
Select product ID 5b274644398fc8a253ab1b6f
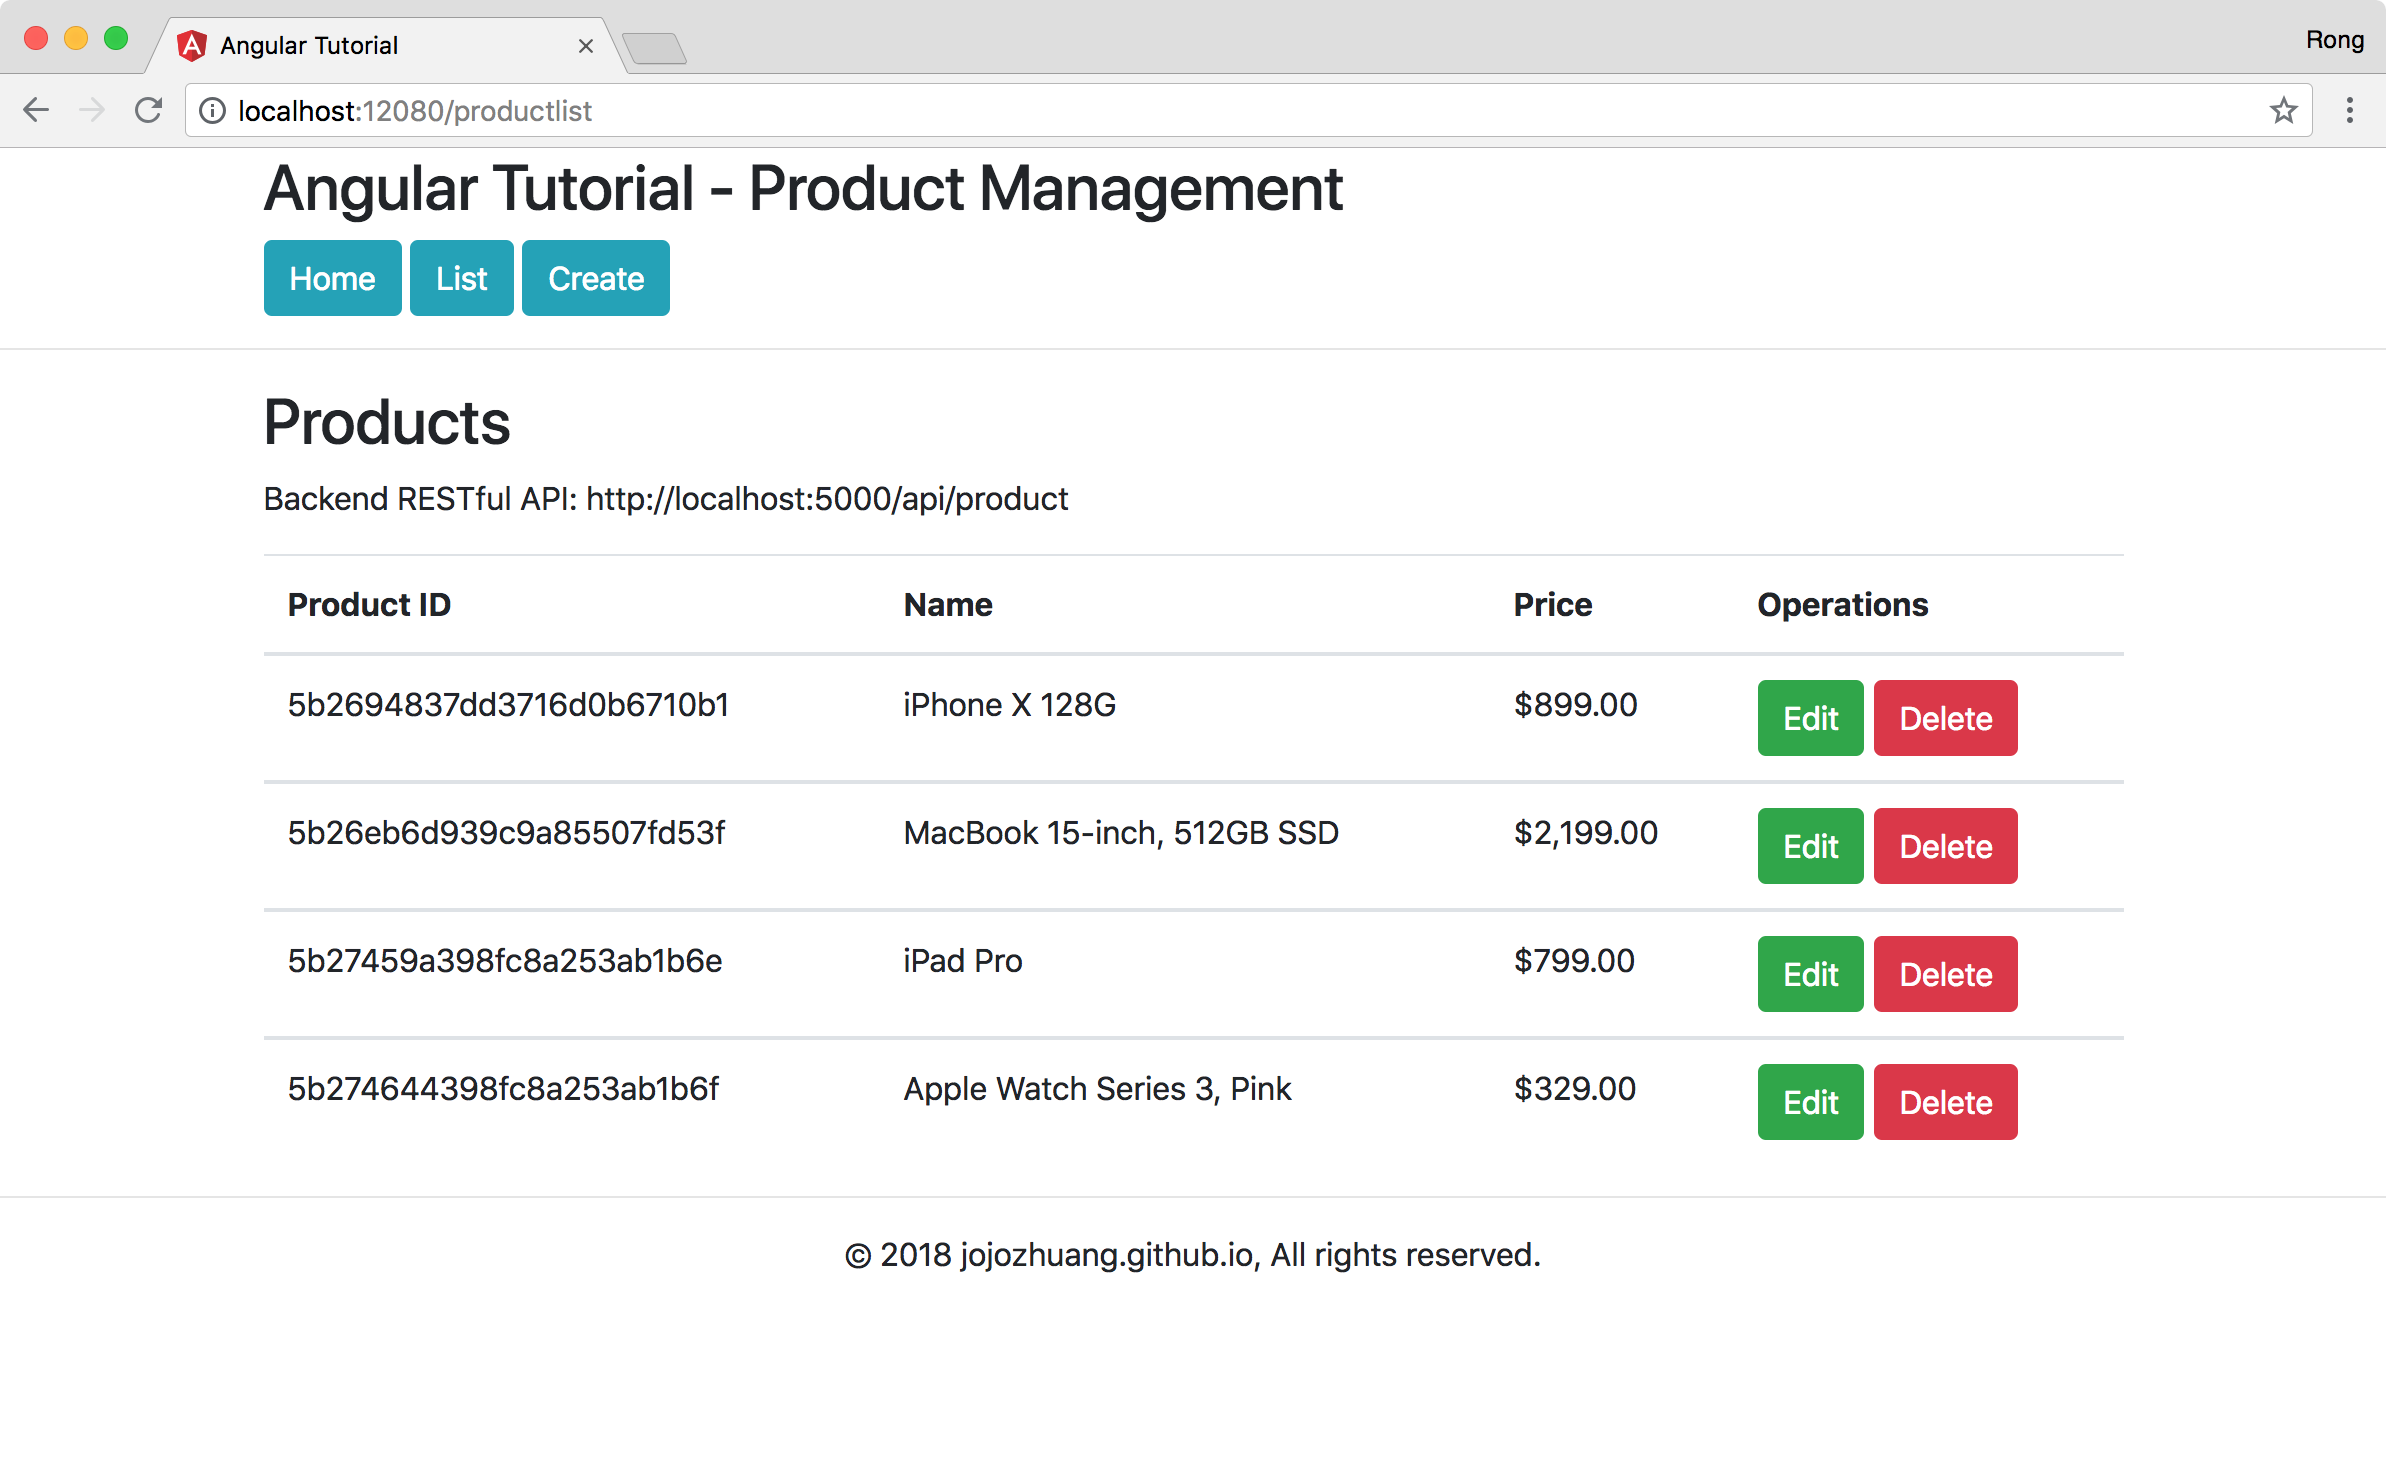503,1089
